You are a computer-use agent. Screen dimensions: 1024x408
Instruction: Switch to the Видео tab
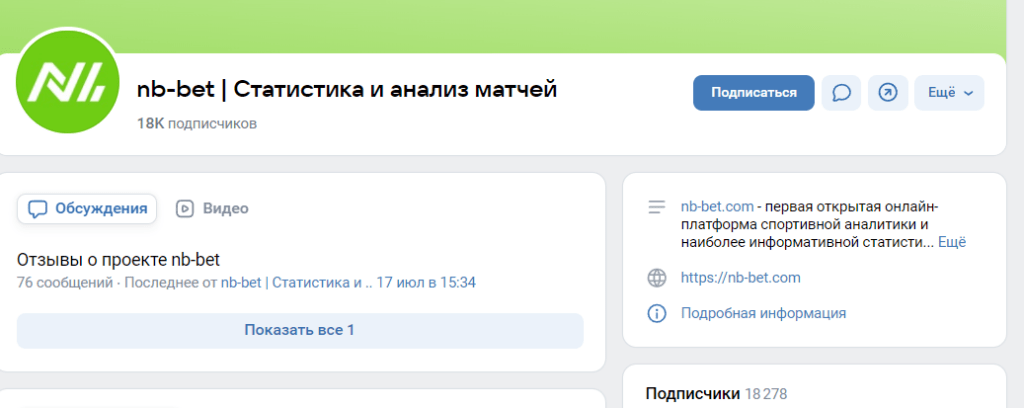(x=212, y=209)
